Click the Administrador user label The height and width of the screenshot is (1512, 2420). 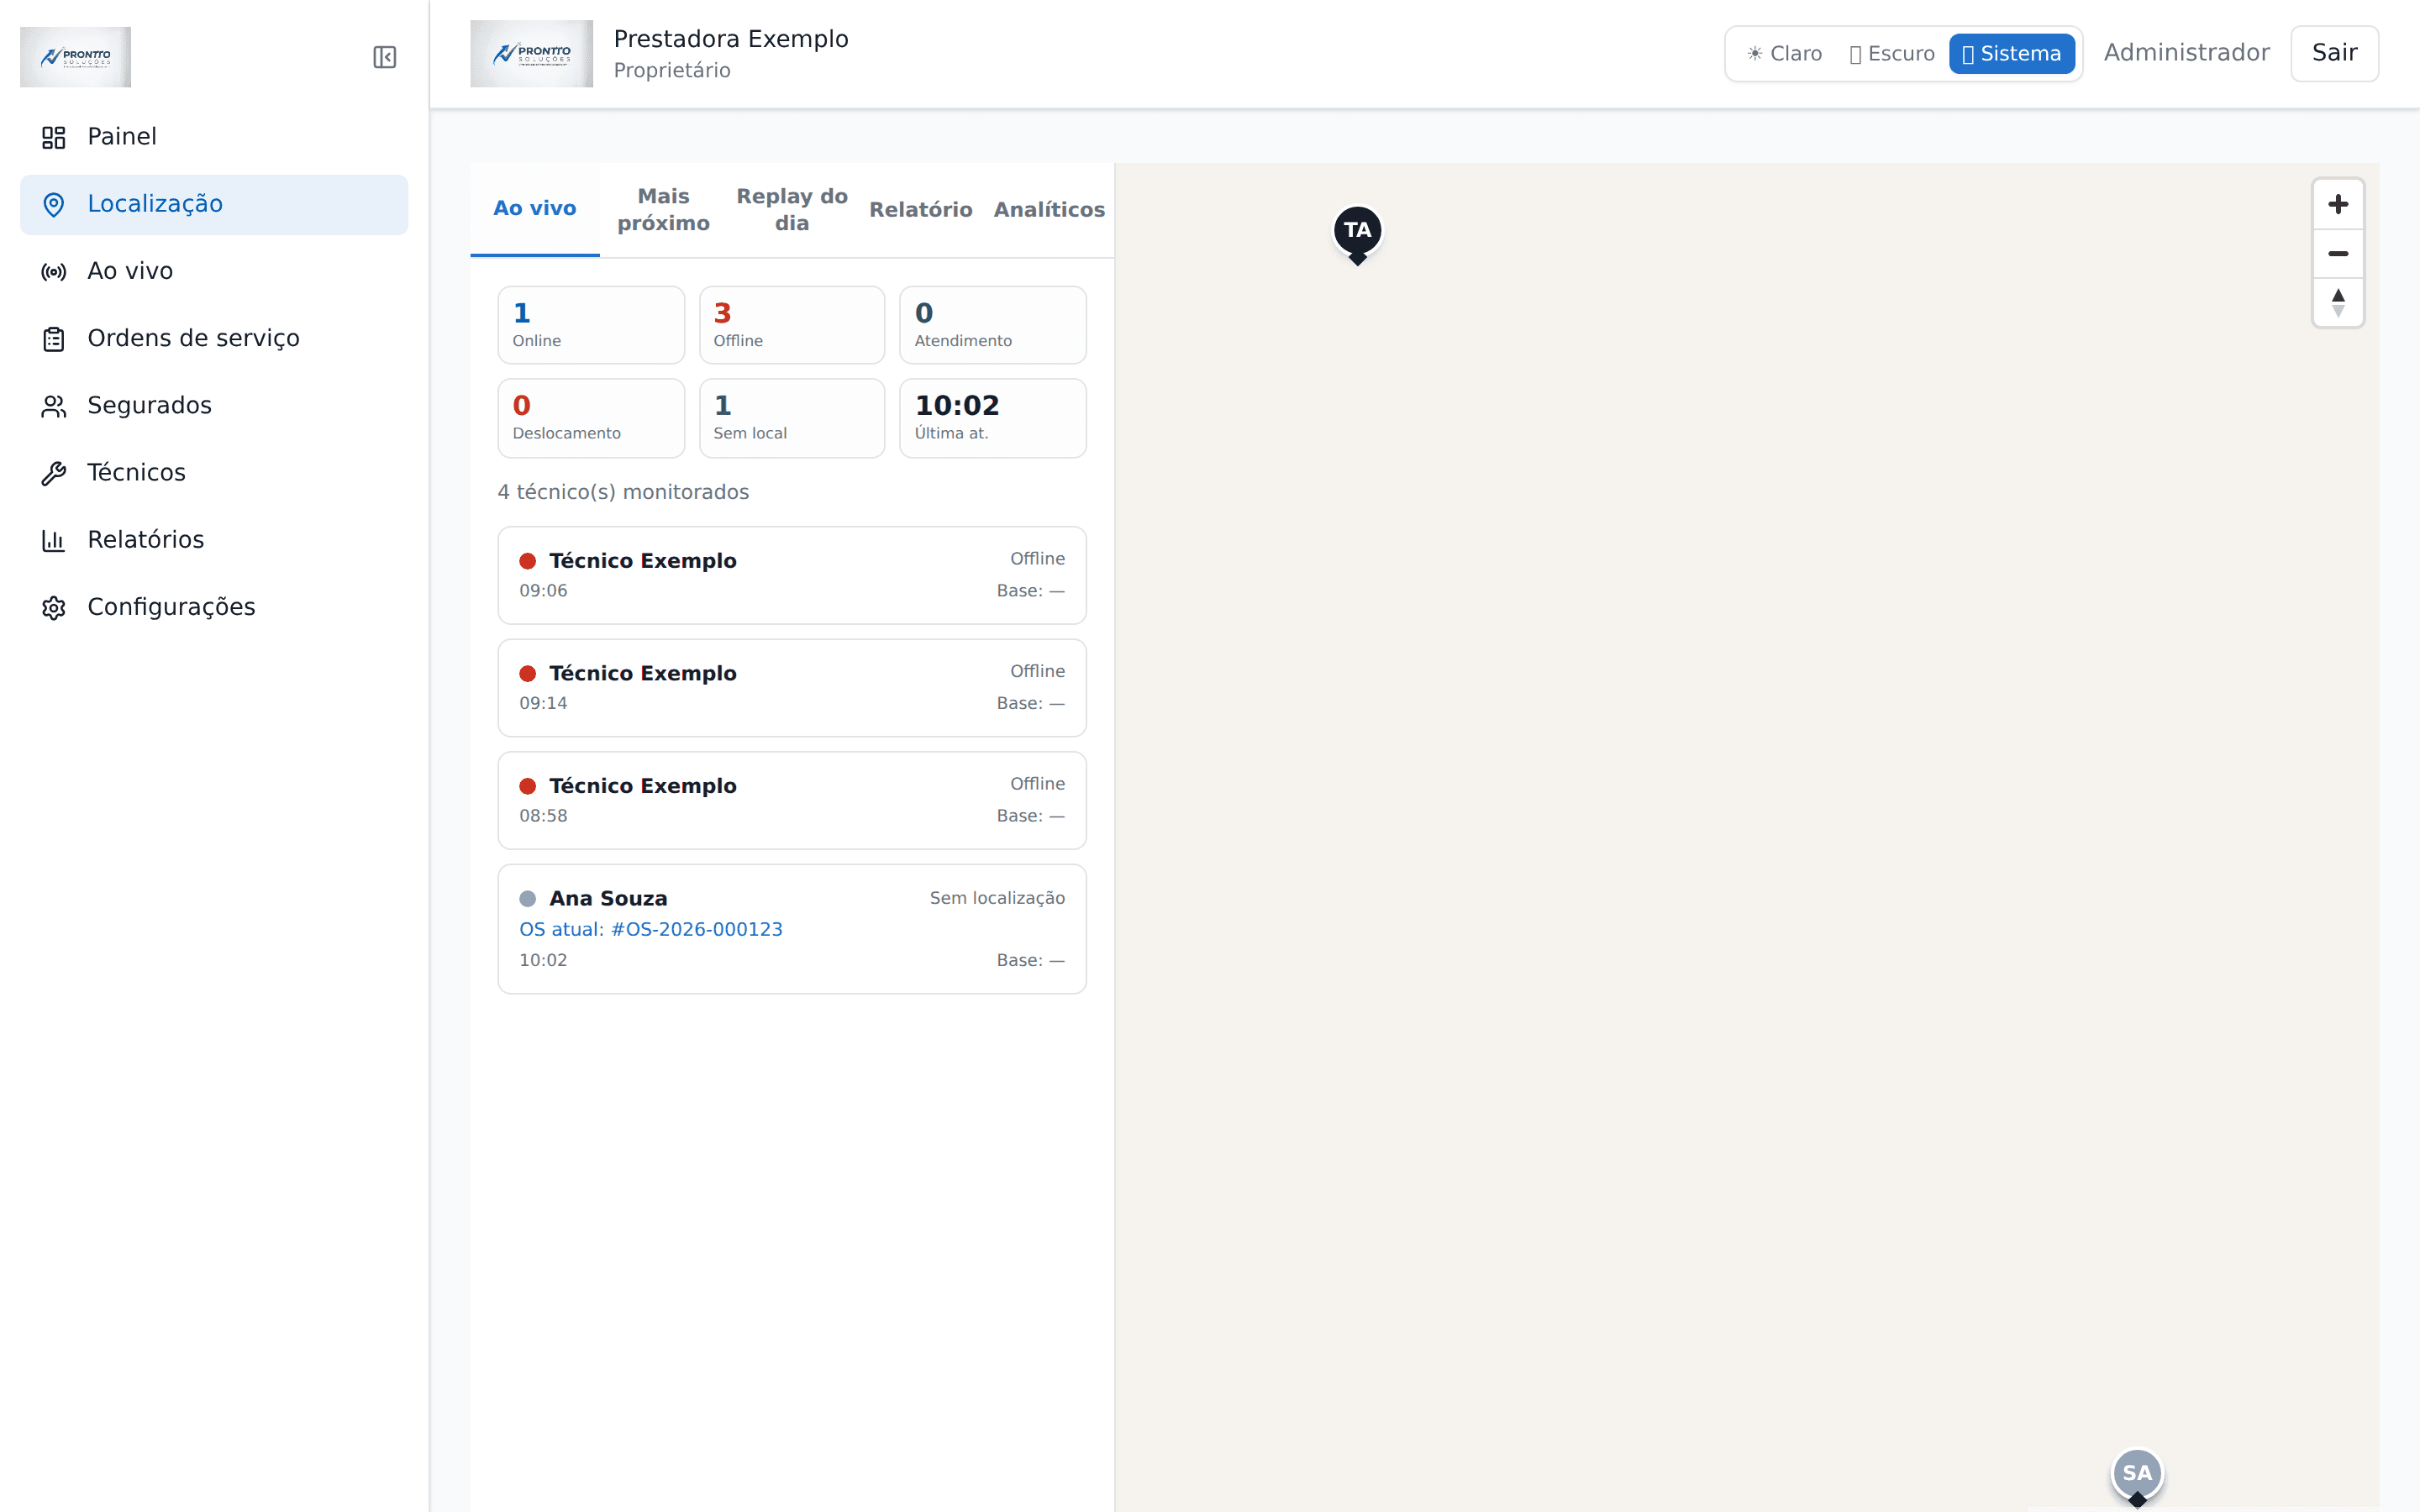[2186, 53]
